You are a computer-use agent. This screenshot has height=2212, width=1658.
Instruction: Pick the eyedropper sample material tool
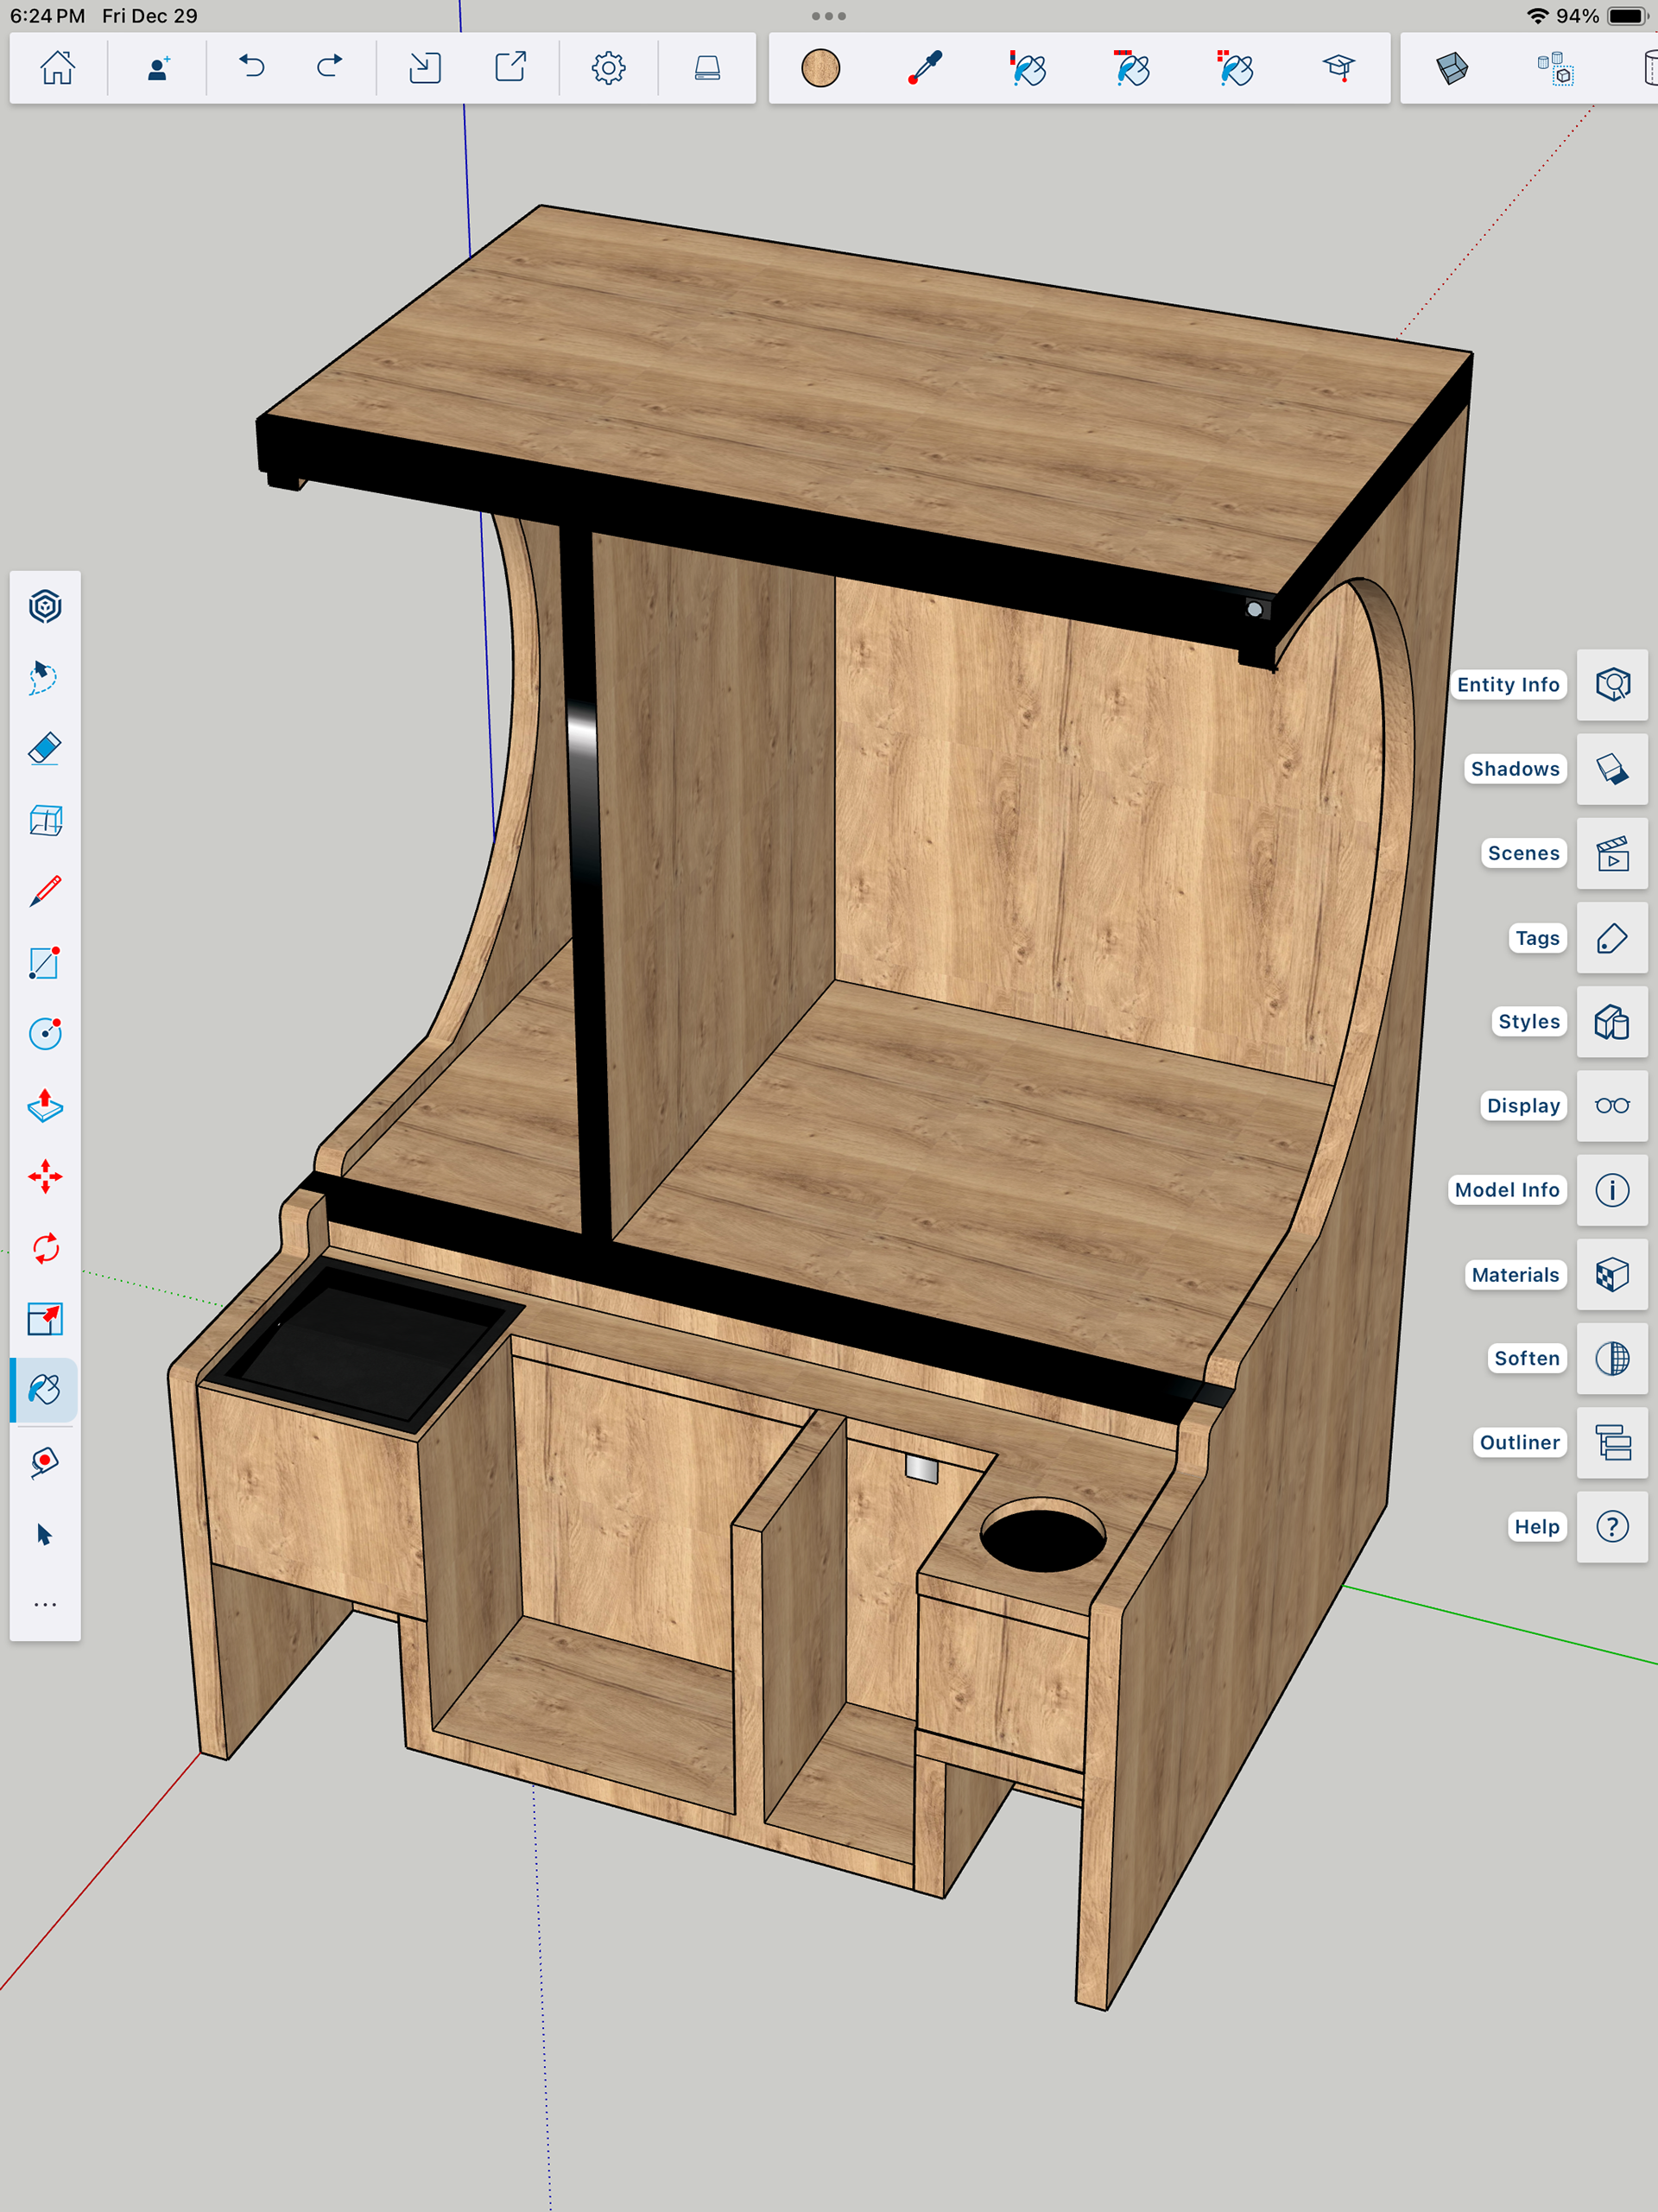click(925, 68)
